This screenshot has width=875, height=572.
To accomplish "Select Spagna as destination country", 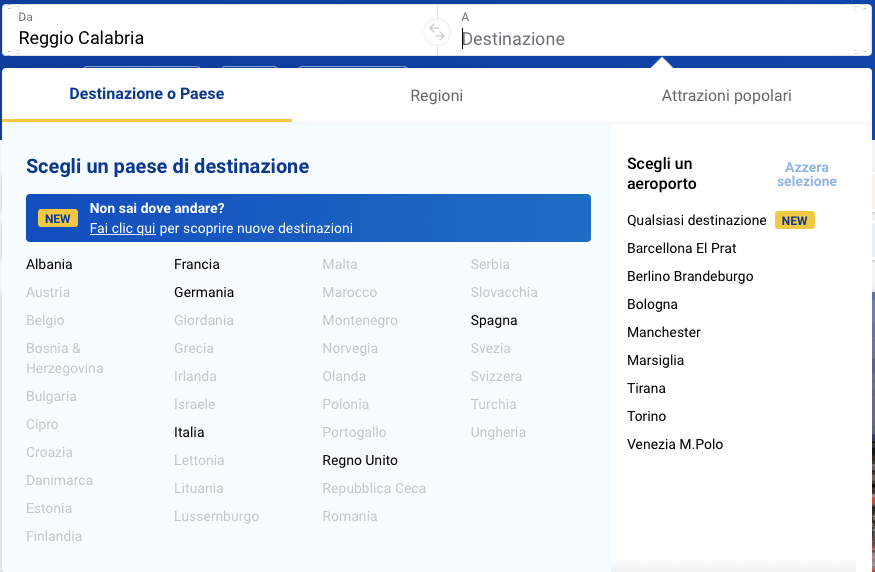I will (494, 321).
